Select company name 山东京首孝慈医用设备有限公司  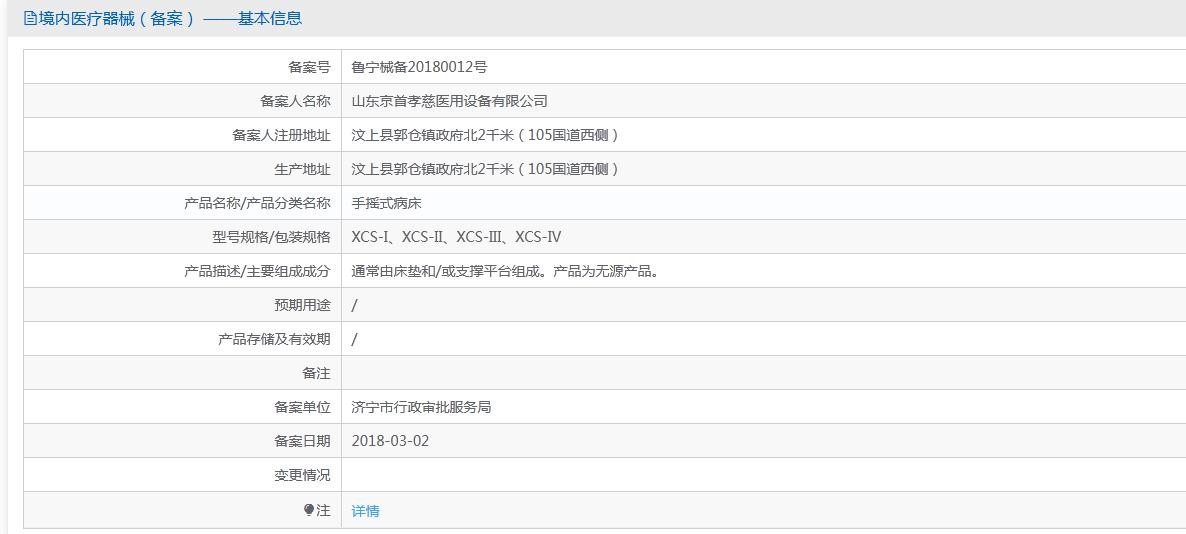click(449, 101)
